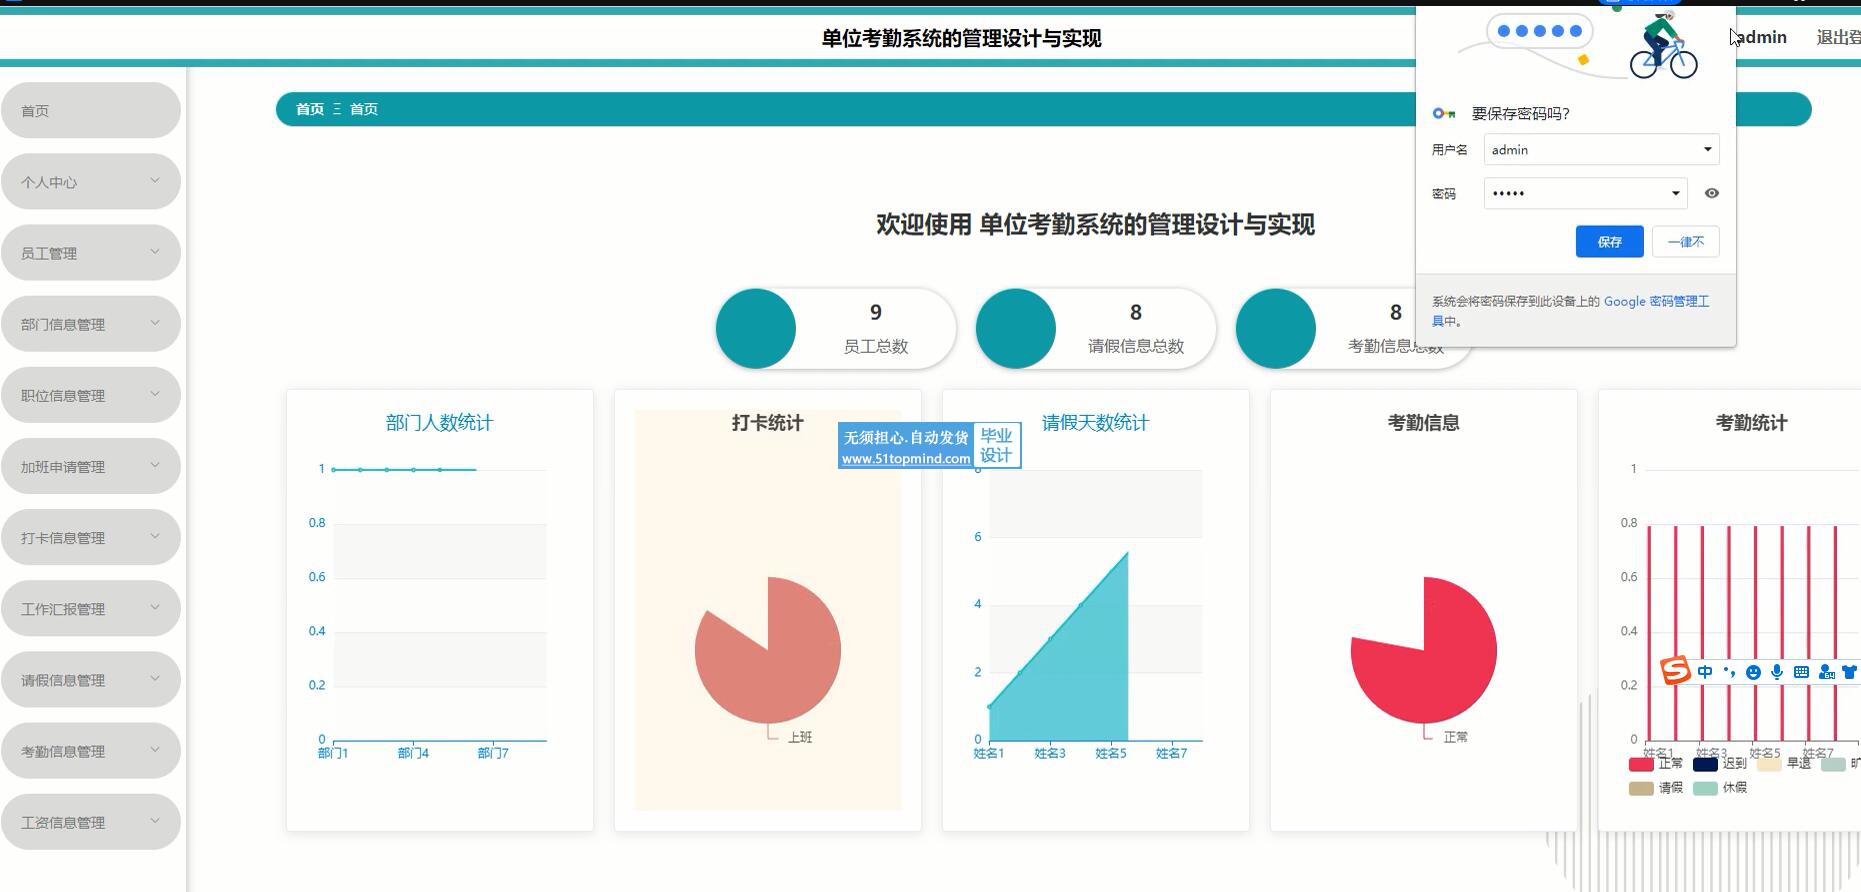The image size is (1861, 892).
Task: Expand the 员工管理 sidebar menu
Action: point(90,253)
